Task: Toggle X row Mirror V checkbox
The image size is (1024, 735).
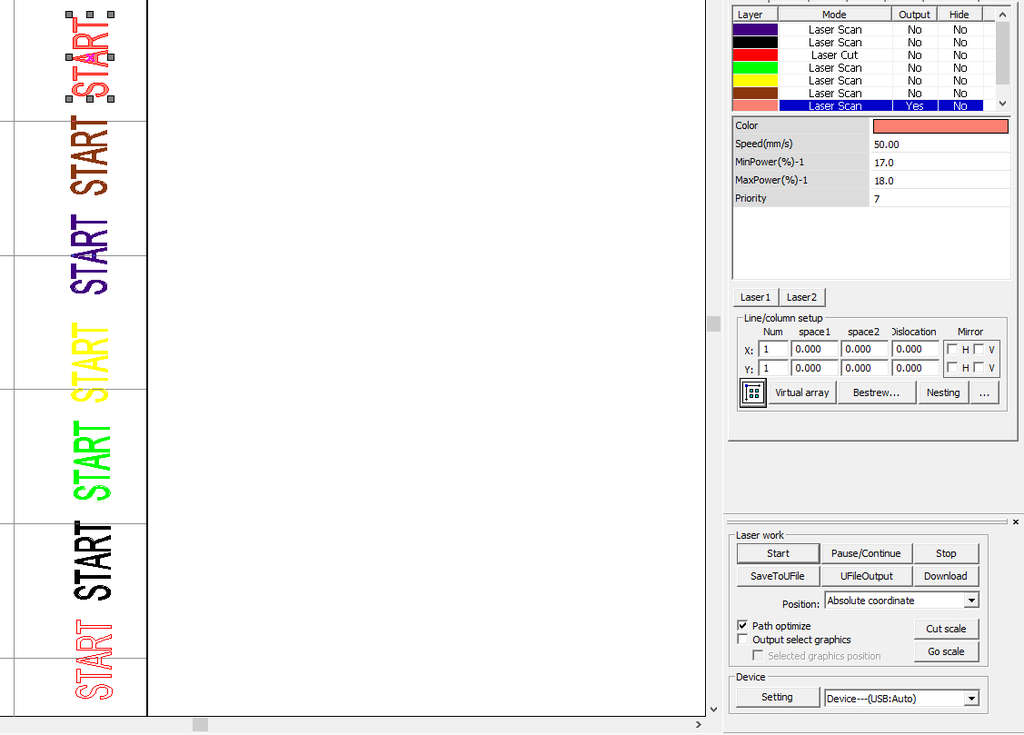Action: click(x=978, y=350)
